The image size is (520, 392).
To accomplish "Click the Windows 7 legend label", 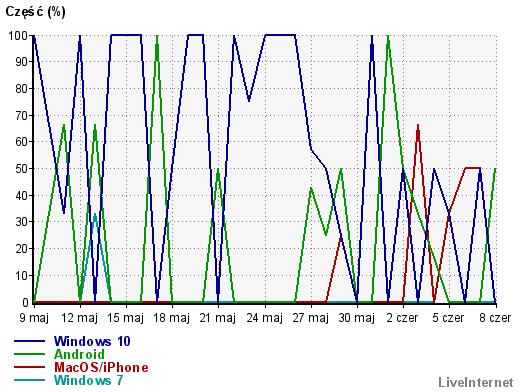I will (88, 380).
